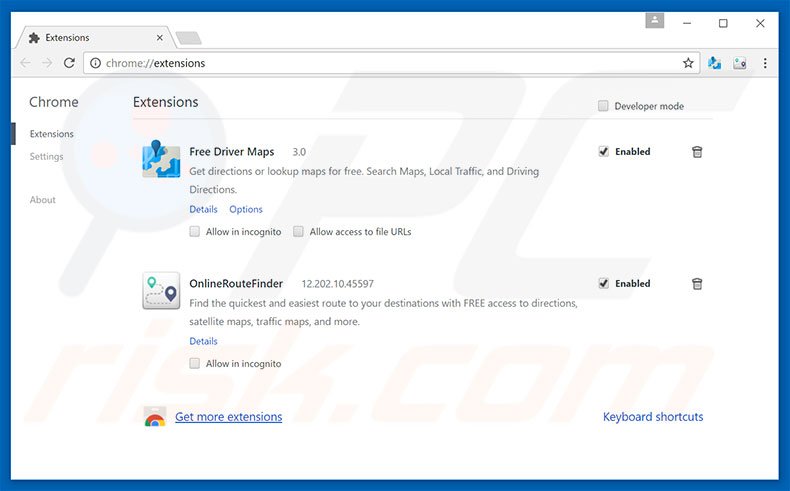Screen dimensions: 790x491
Task: Reload the page with the refresh icon
Action: click(x=69, y=63)
